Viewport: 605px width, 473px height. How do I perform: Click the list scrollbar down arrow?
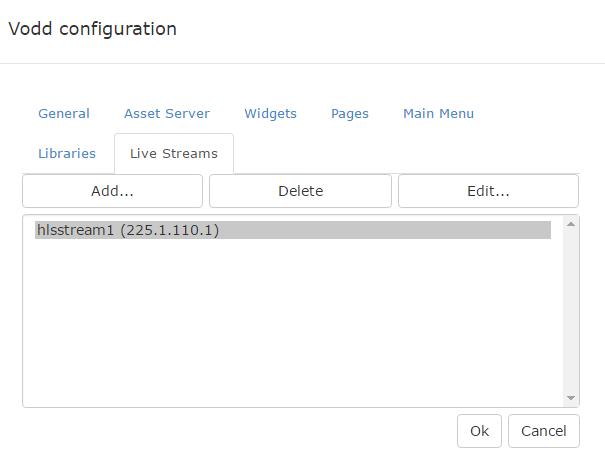(x=571, y=398)
